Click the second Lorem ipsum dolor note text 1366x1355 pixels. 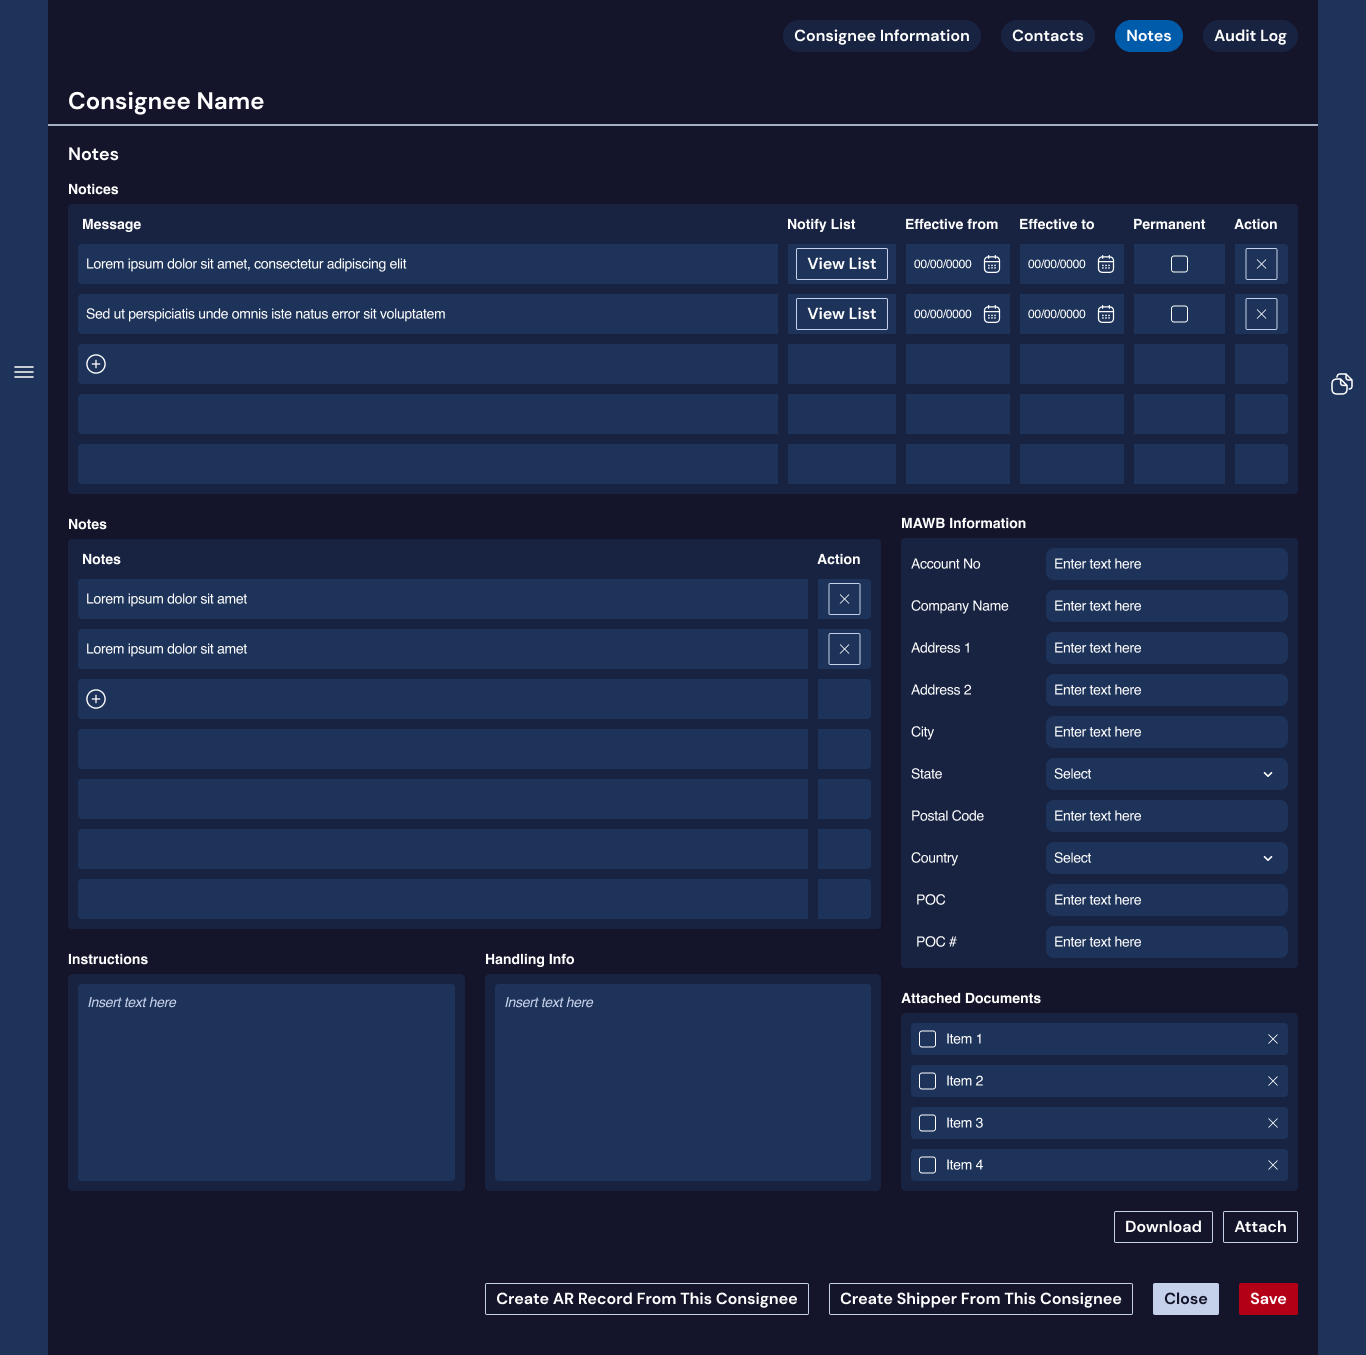pos(166,649)
